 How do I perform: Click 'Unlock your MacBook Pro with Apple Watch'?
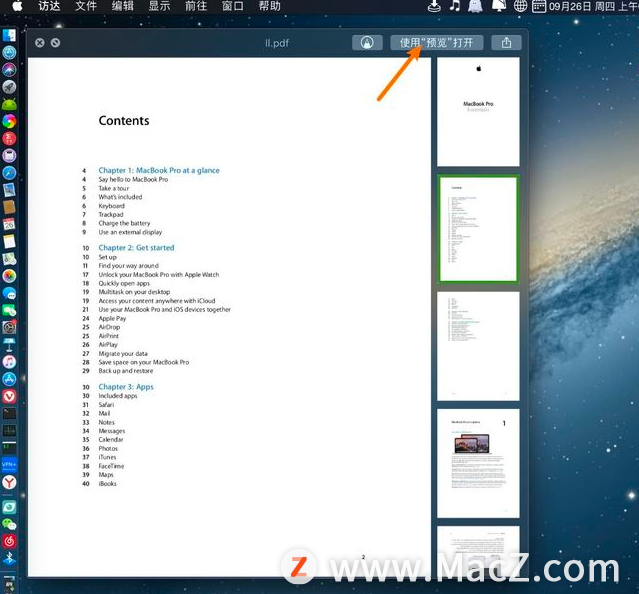tap(159, 275)
